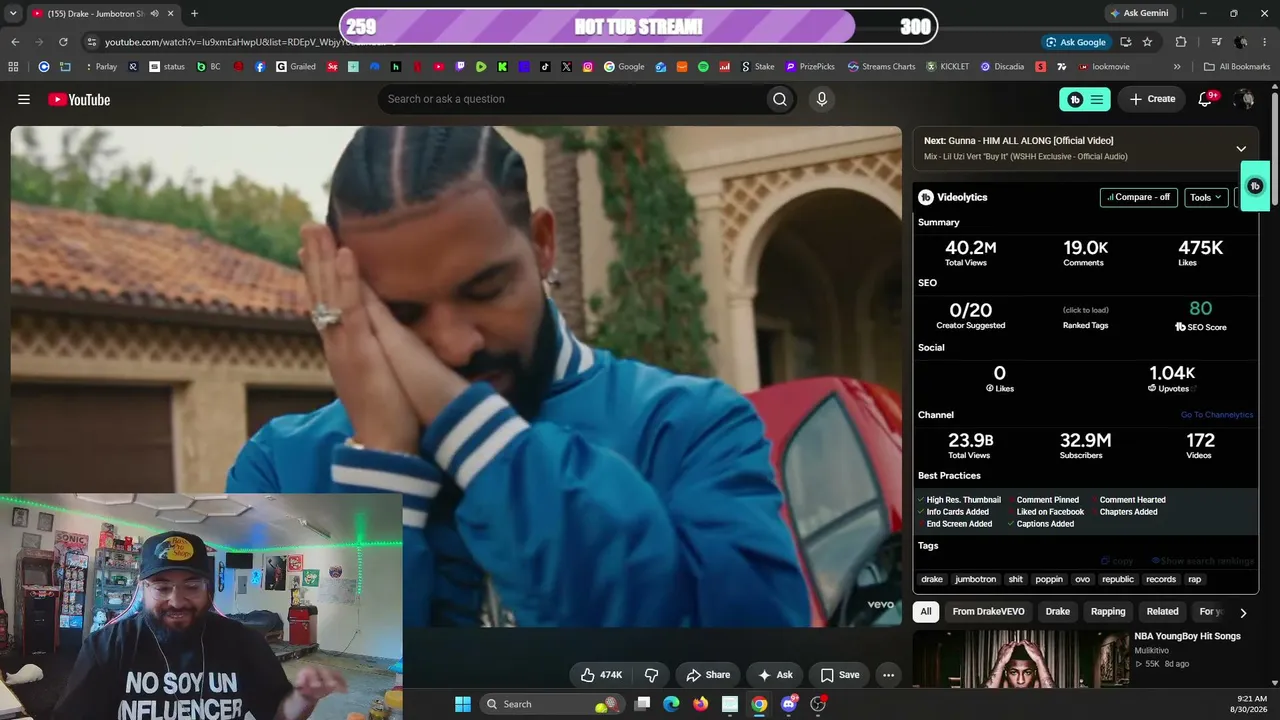
Task: Select the Rapping filter chip
Action: coord(1108,611)
